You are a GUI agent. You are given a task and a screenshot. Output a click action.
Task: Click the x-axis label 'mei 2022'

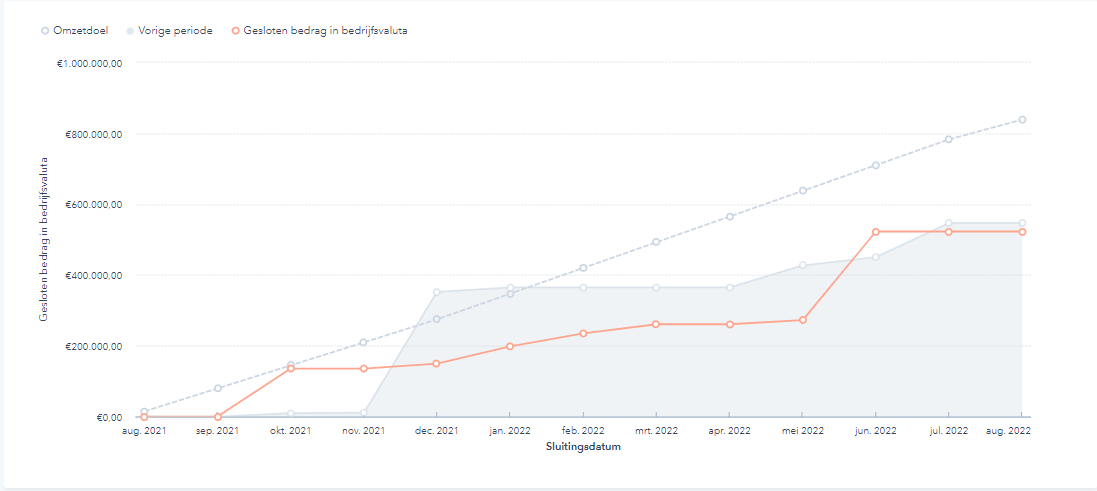pos(802,431)
